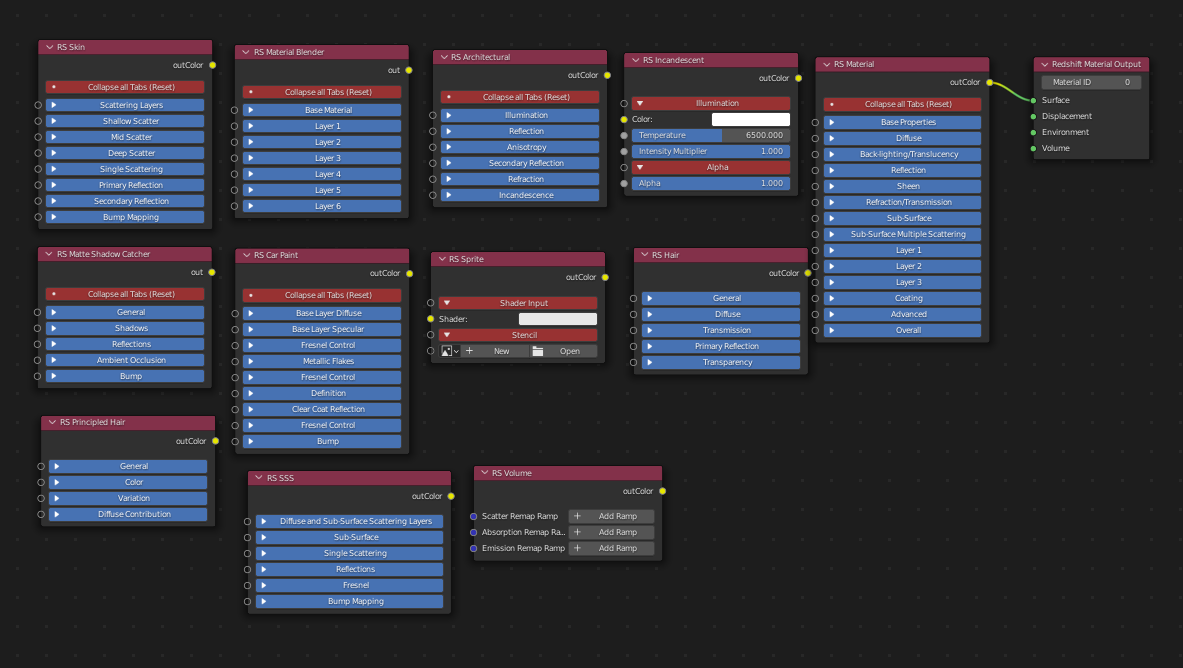Click the outColor socket on RS Incandescent

[798, 78]
